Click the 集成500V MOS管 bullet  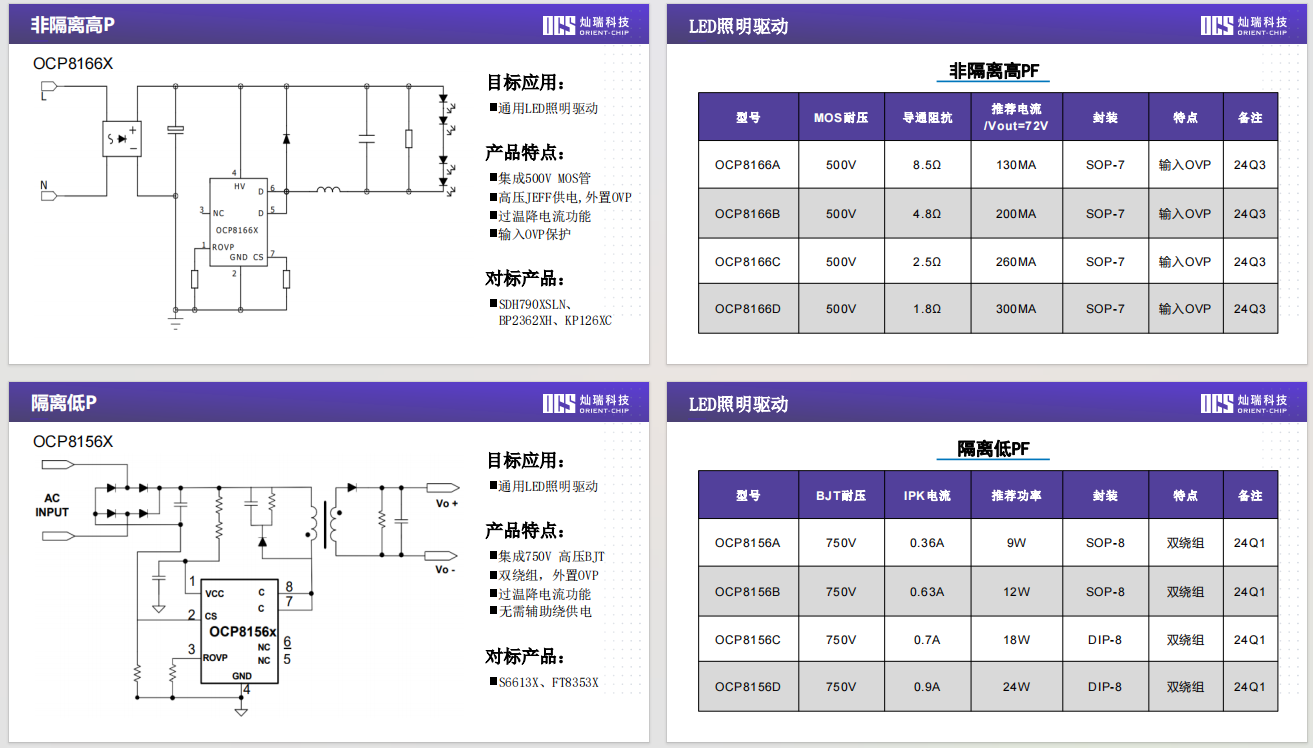pyautogui.click(x=541, y=179)
